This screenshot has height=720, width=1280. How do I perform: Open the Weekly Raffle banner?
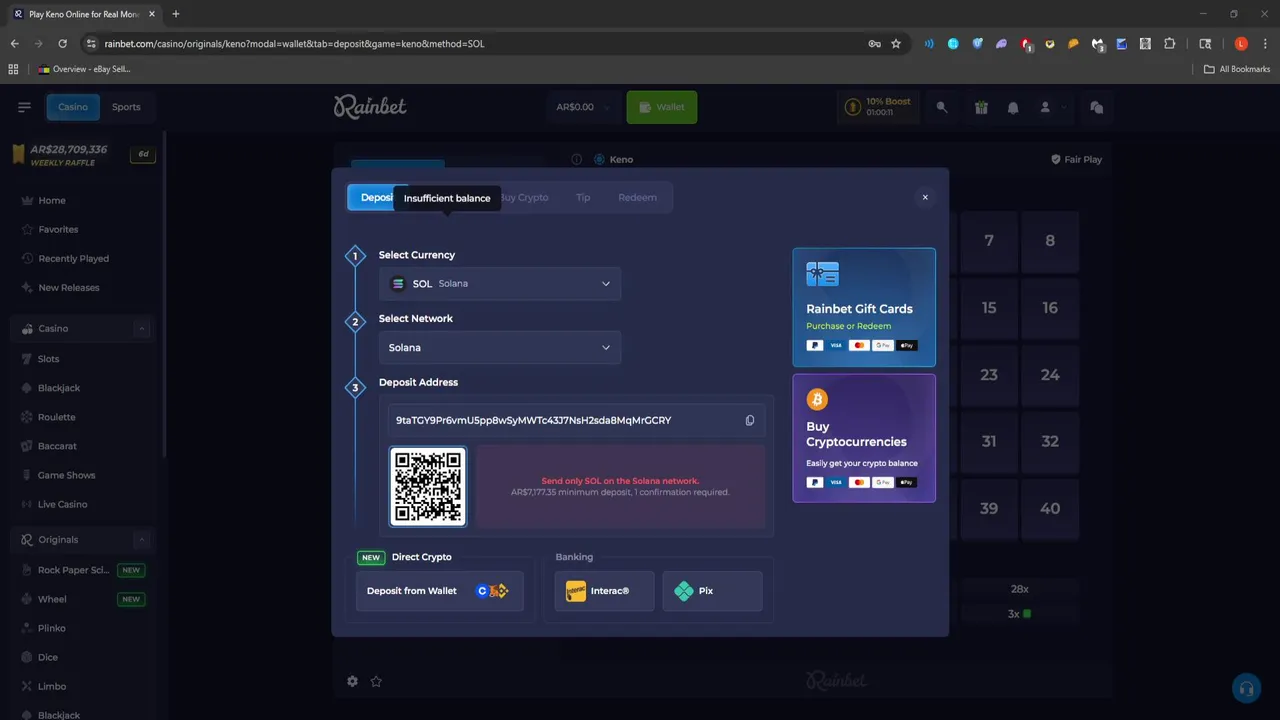click(84, 155)
